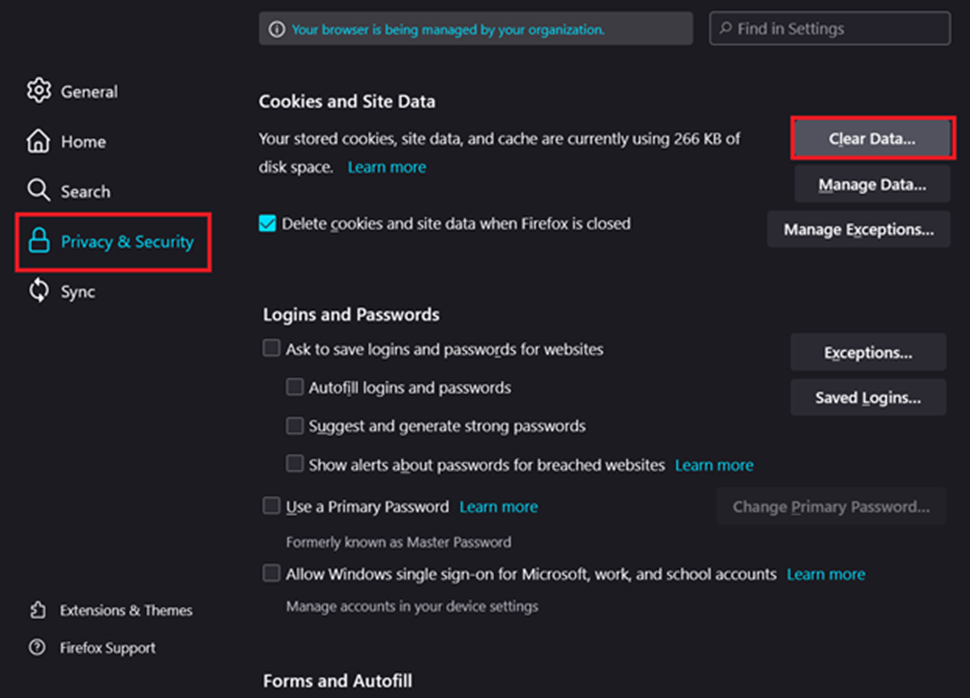Click 'Formerly known as Master Password' text
Viewport: 970px width, 698px height.
coord(398,542)
